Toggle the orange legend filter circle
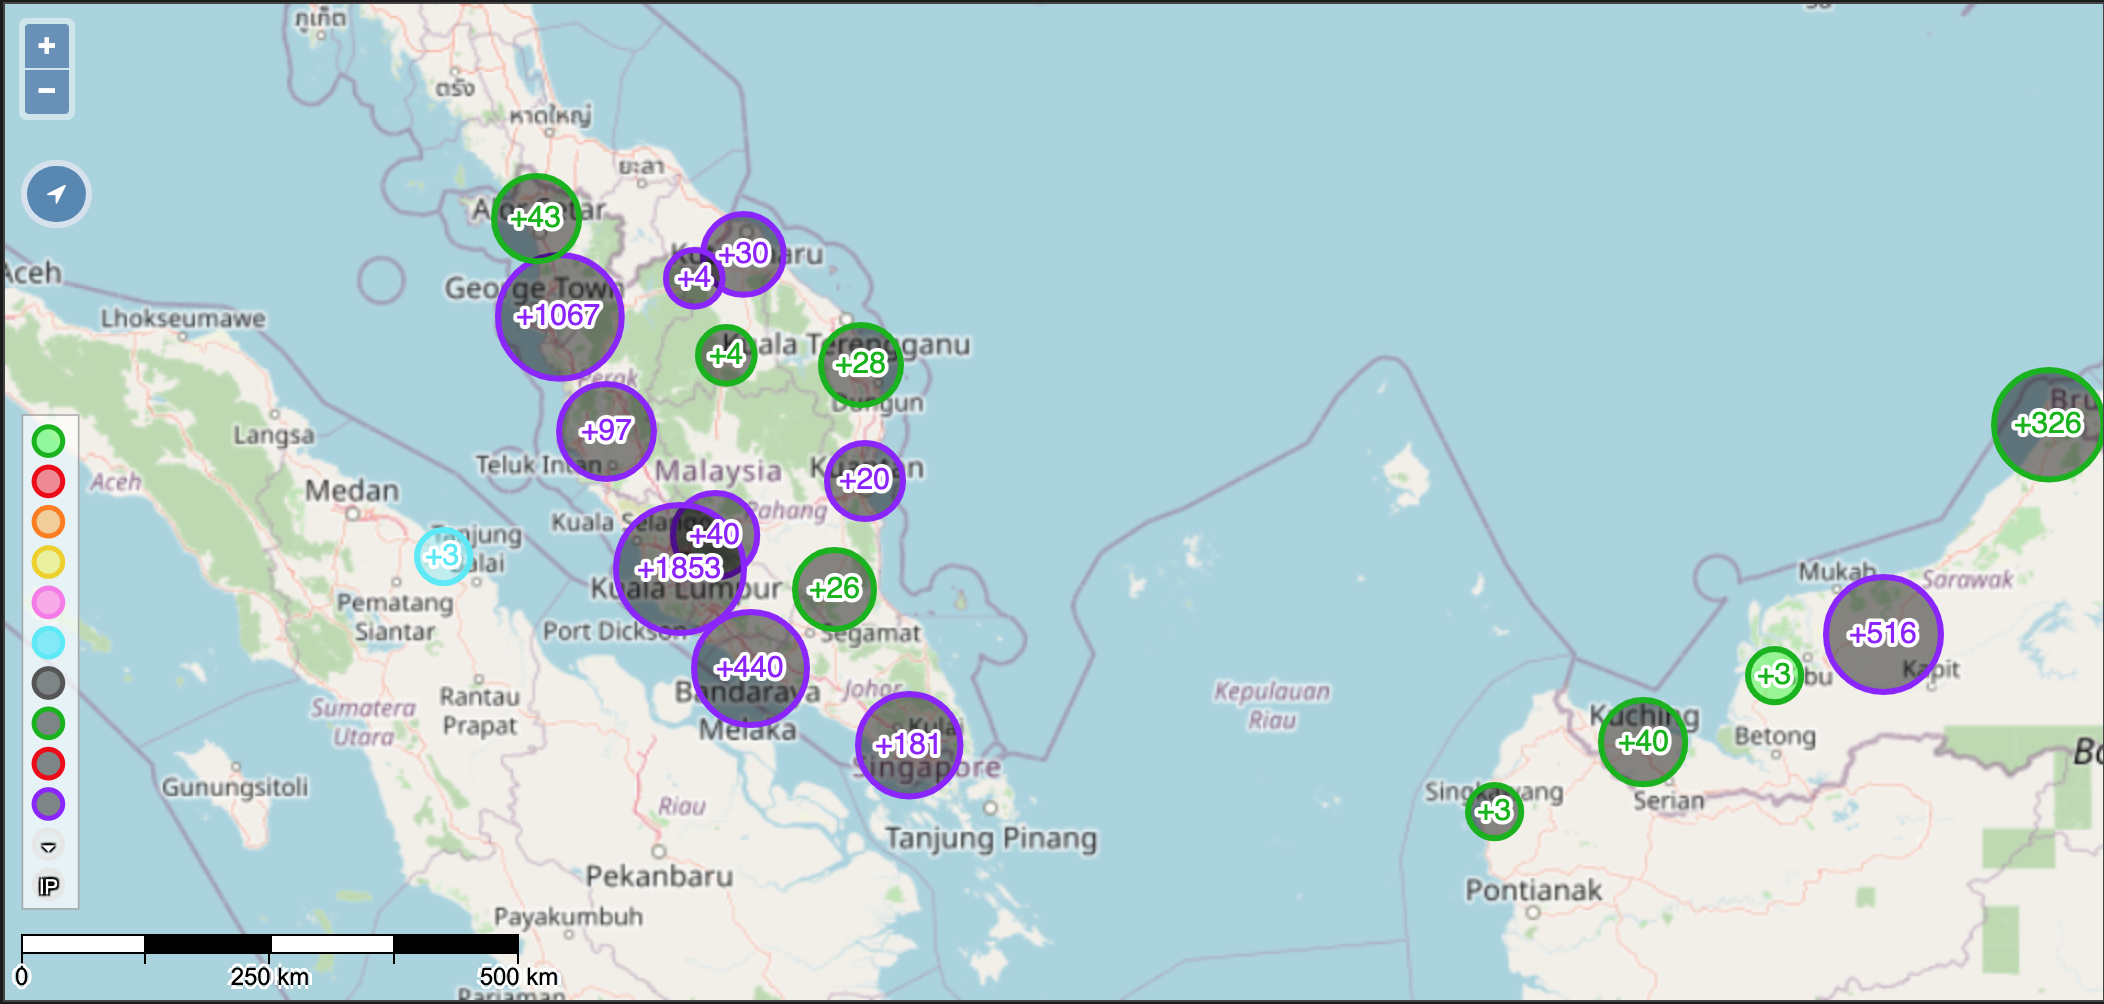 tap(48, 522)
